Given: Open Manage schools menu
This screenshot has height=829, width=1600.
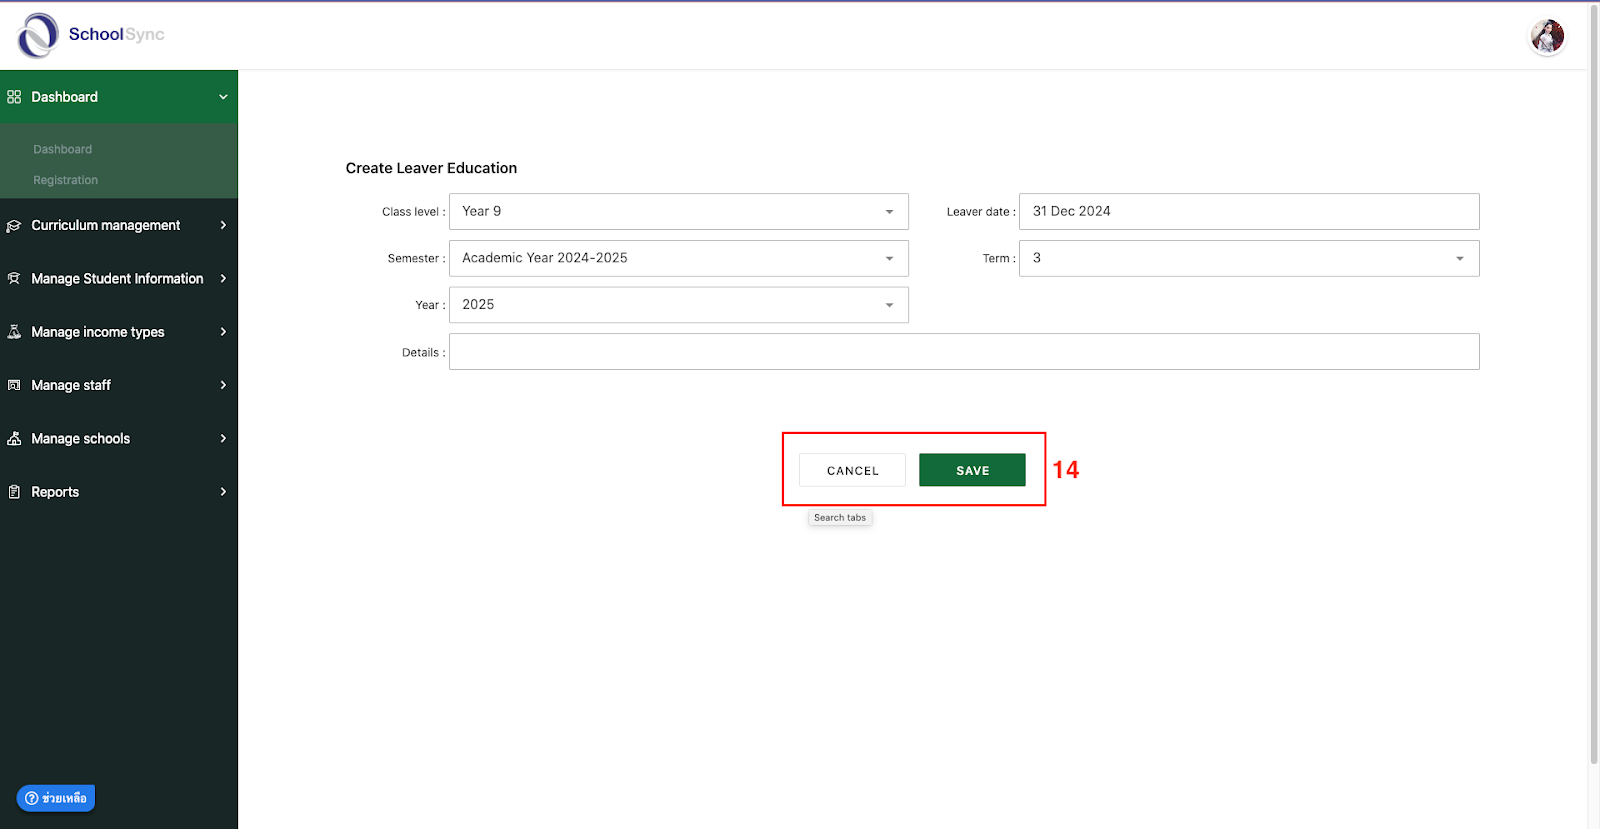Looking at the screenshot, I should [119, 438].
